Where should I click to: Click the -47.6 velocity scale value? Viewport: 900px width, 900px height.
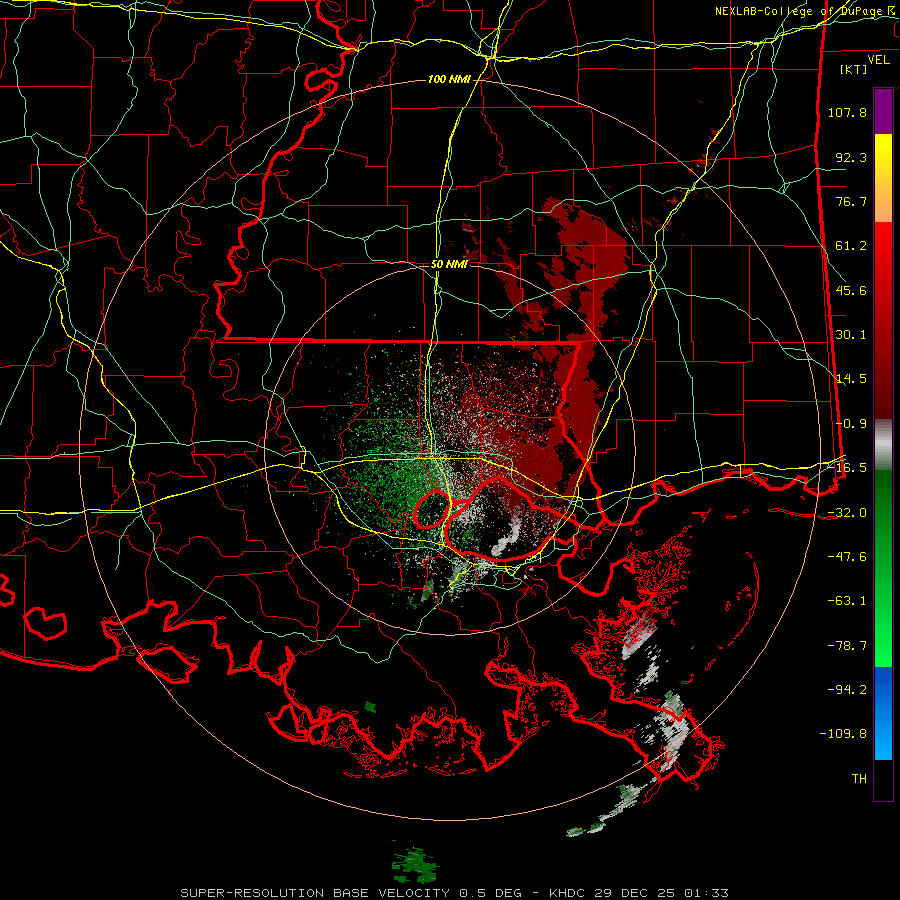847,557
